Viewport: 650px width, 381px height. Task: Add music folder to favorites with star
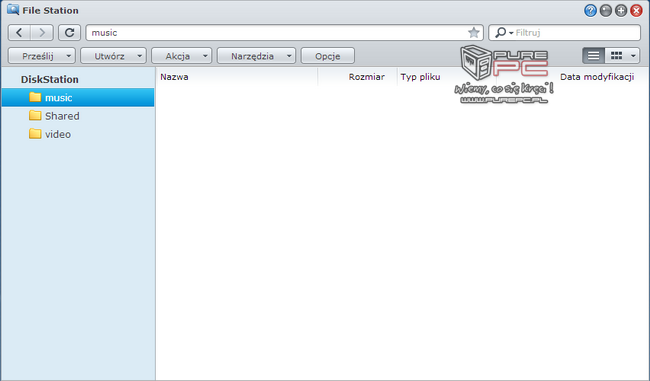pos(473,32)
